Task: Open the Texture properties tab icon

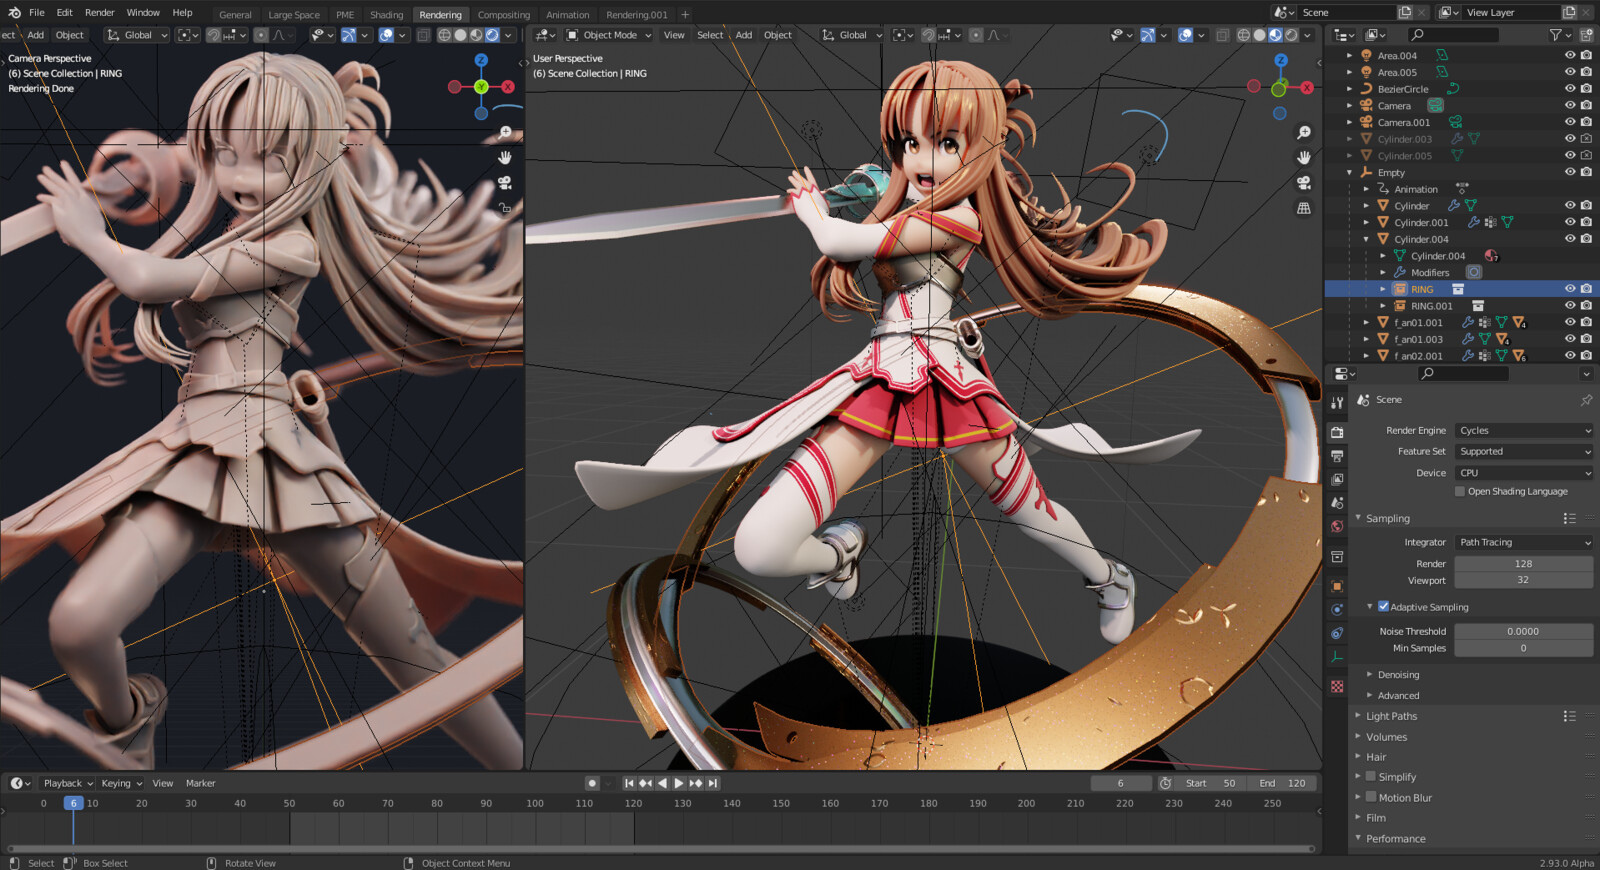Action: tap(1337, 687)
